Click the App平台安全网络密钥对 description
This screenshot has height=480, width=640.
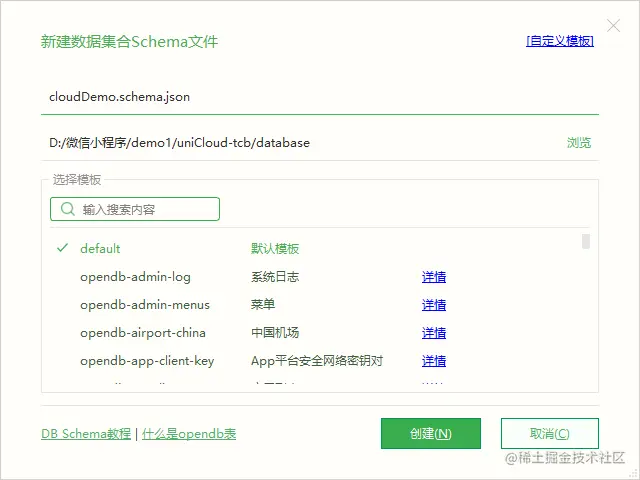coord(317,361)
